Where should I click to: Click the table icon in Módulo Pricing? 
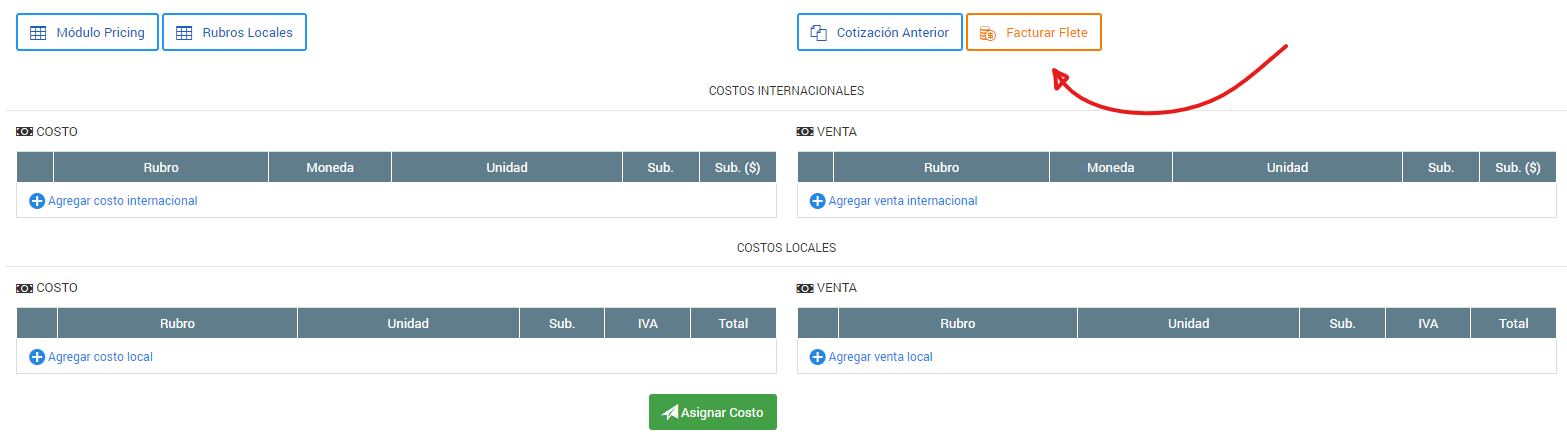38,33
